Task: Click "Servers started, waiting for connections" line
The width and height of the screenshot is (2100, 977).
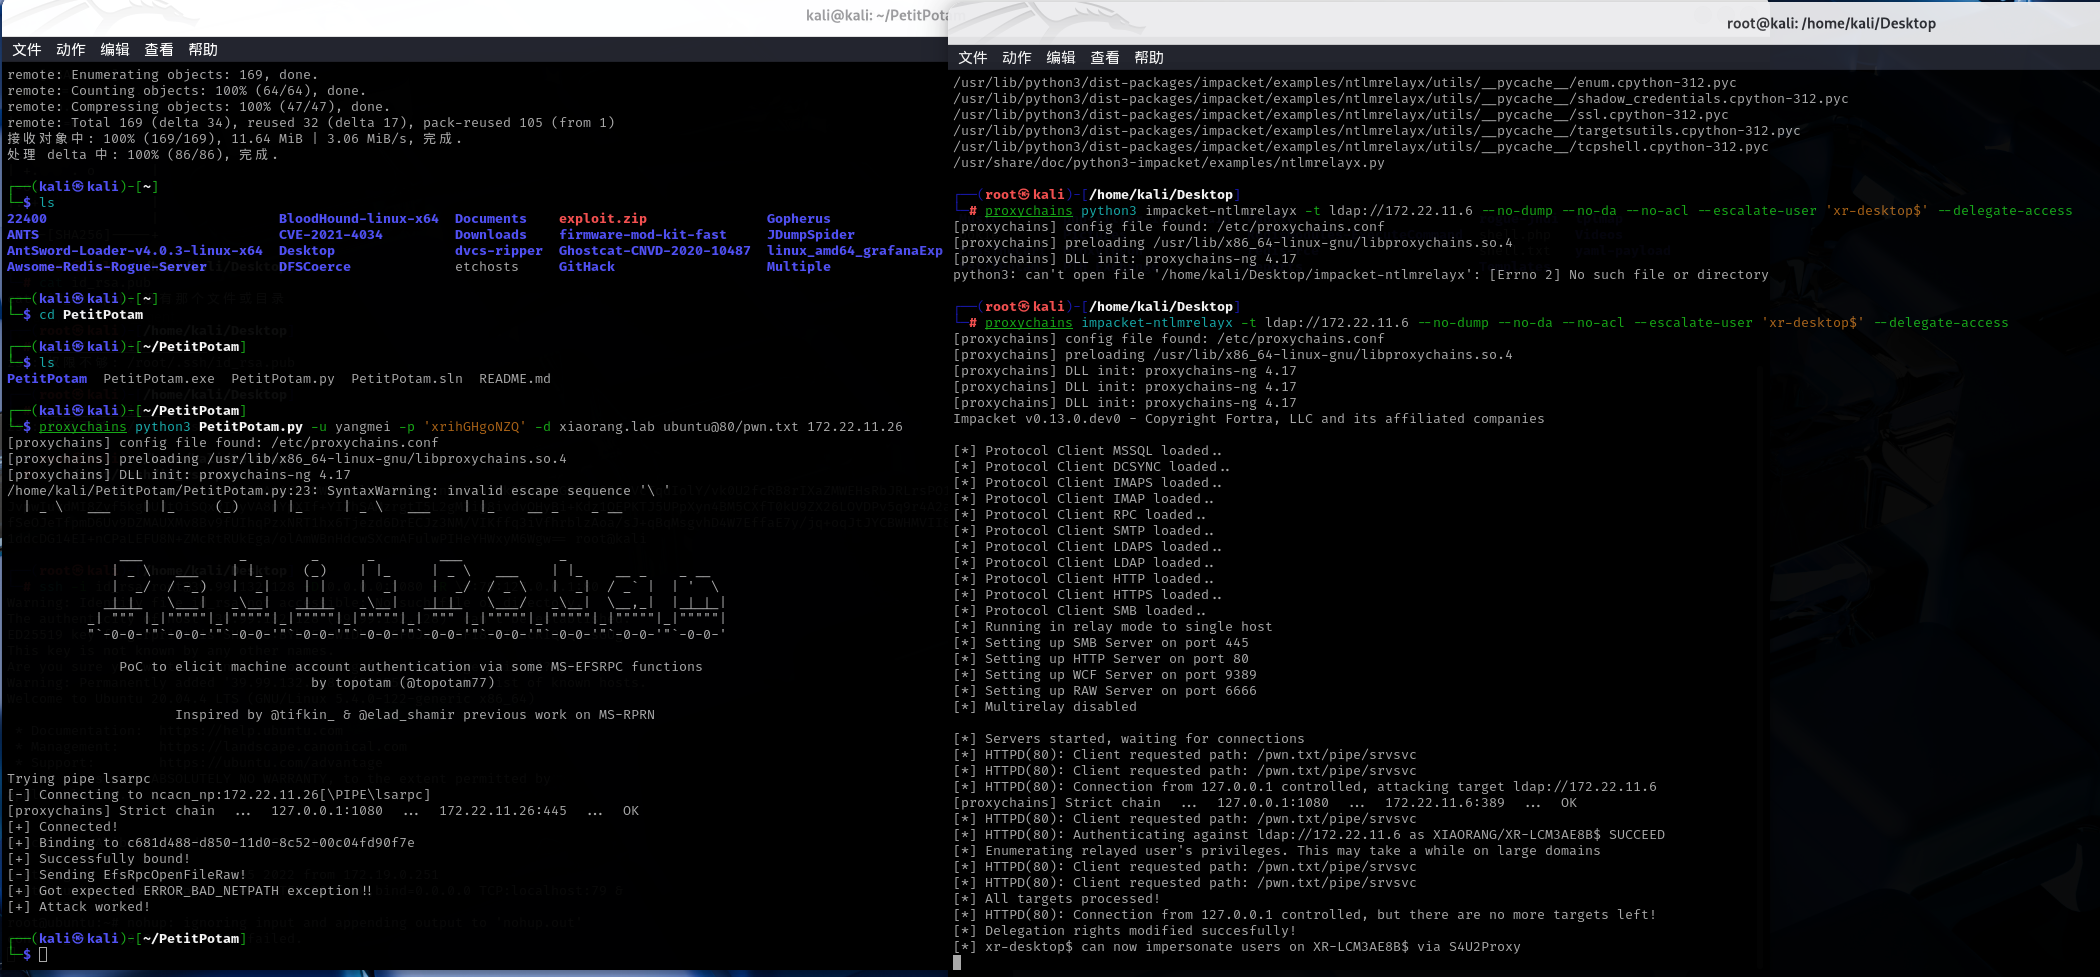Action: [1129, 739]
